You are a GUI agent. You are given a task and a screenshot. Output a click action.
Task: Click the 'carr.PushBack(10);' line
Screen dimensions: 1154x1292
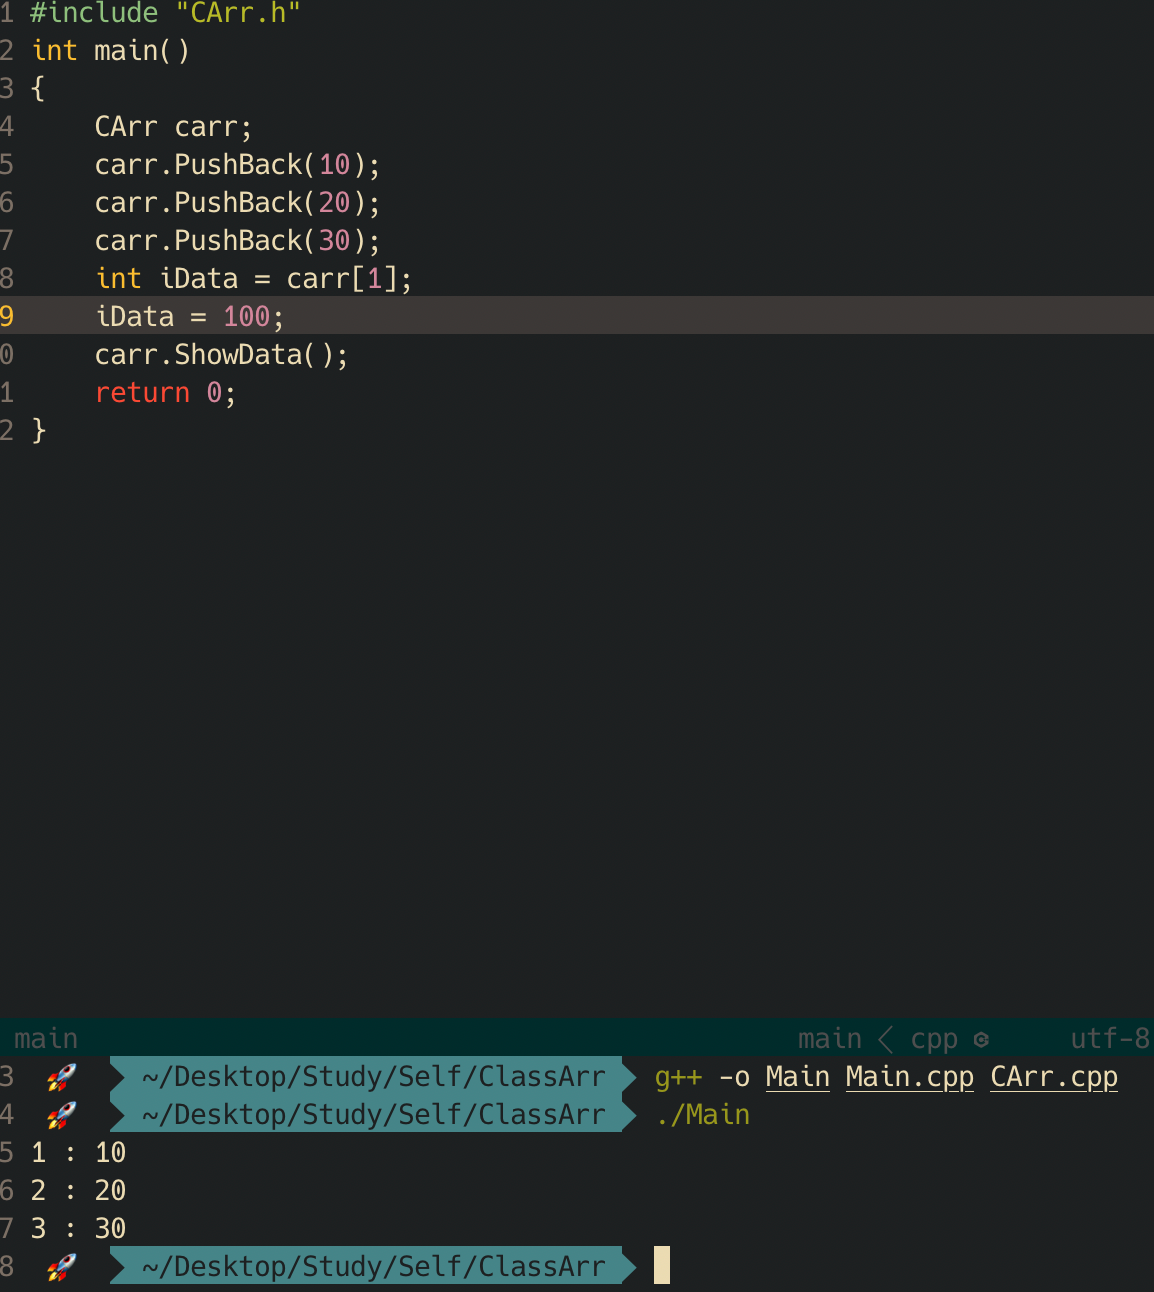237,165
